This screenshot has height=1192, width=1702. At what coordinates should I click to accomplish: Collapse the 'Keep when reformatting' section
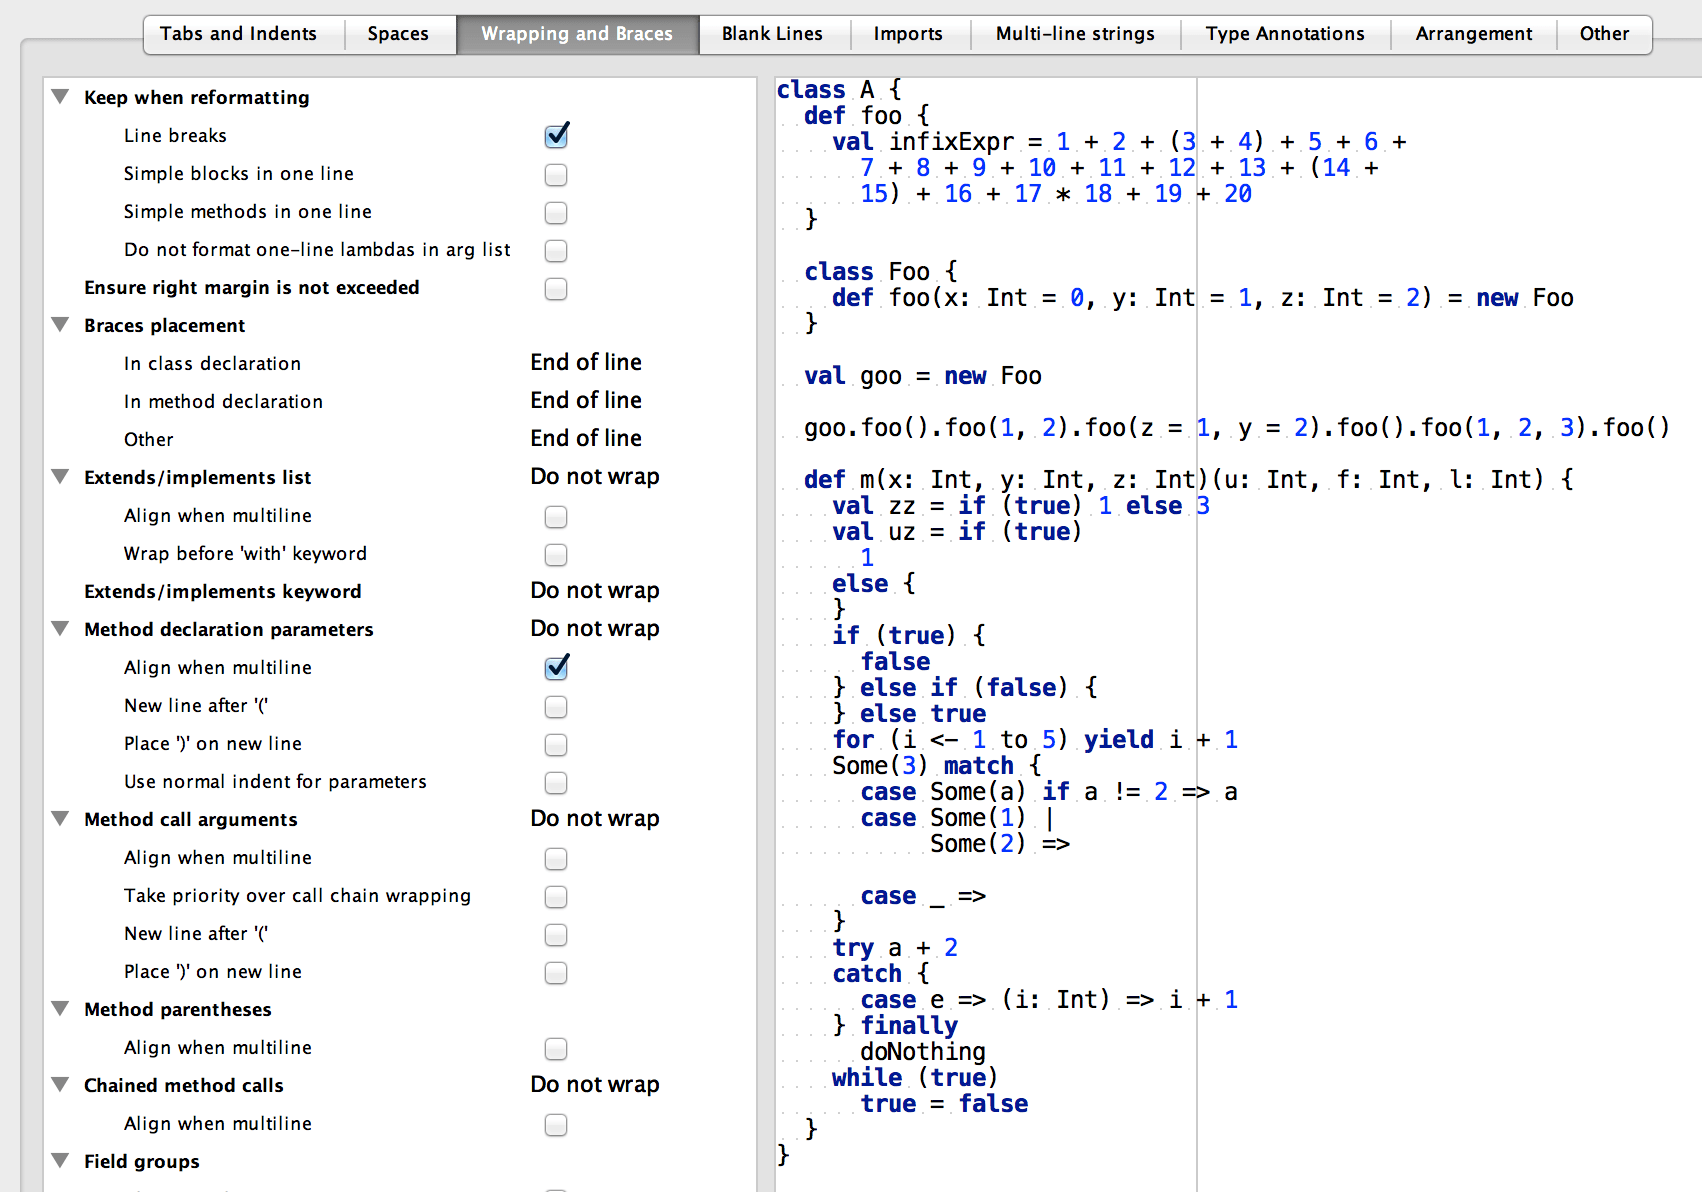point(60,96)
